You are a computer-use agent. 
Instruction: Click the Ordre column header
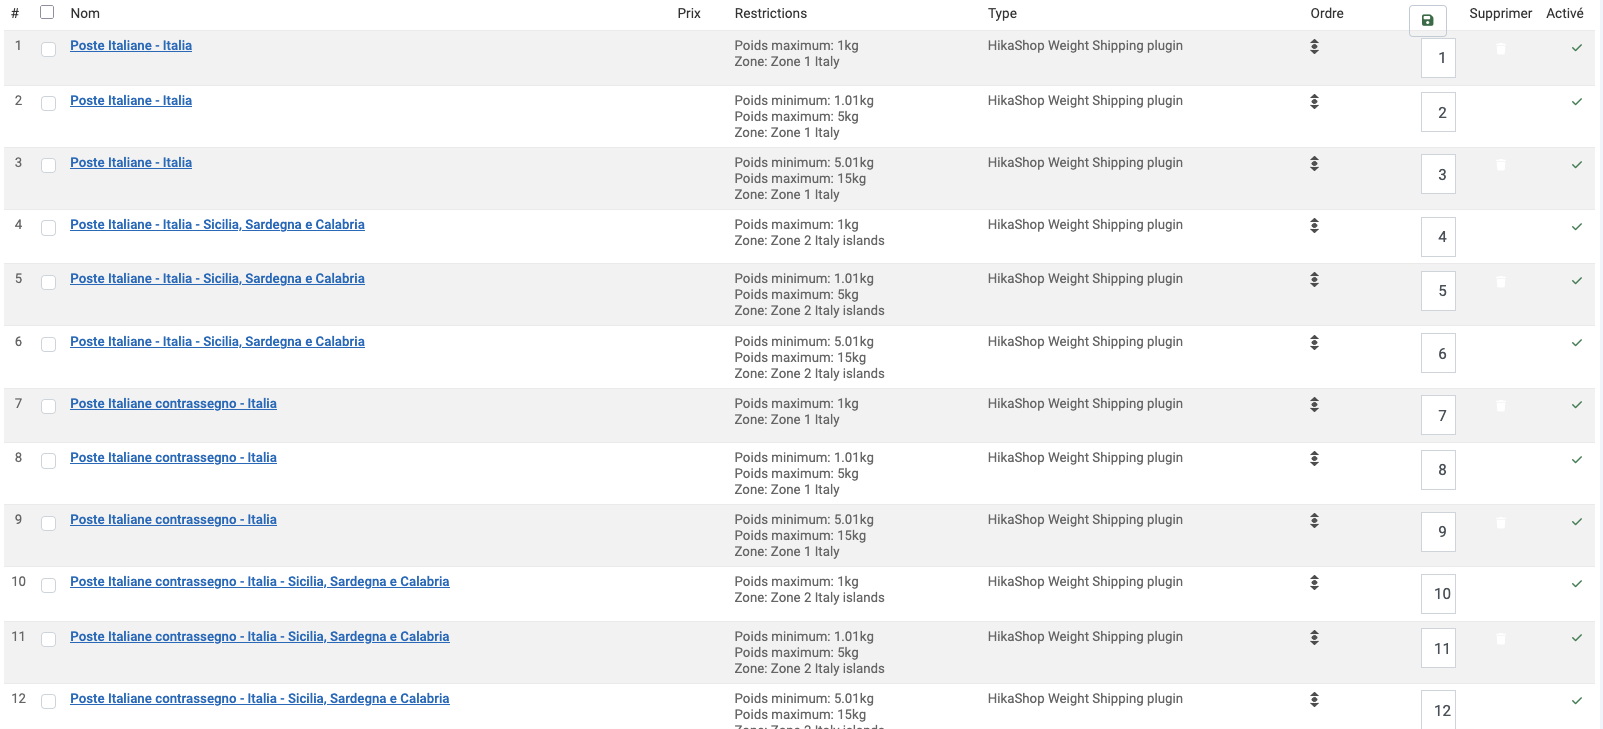tap(1326, 14)
